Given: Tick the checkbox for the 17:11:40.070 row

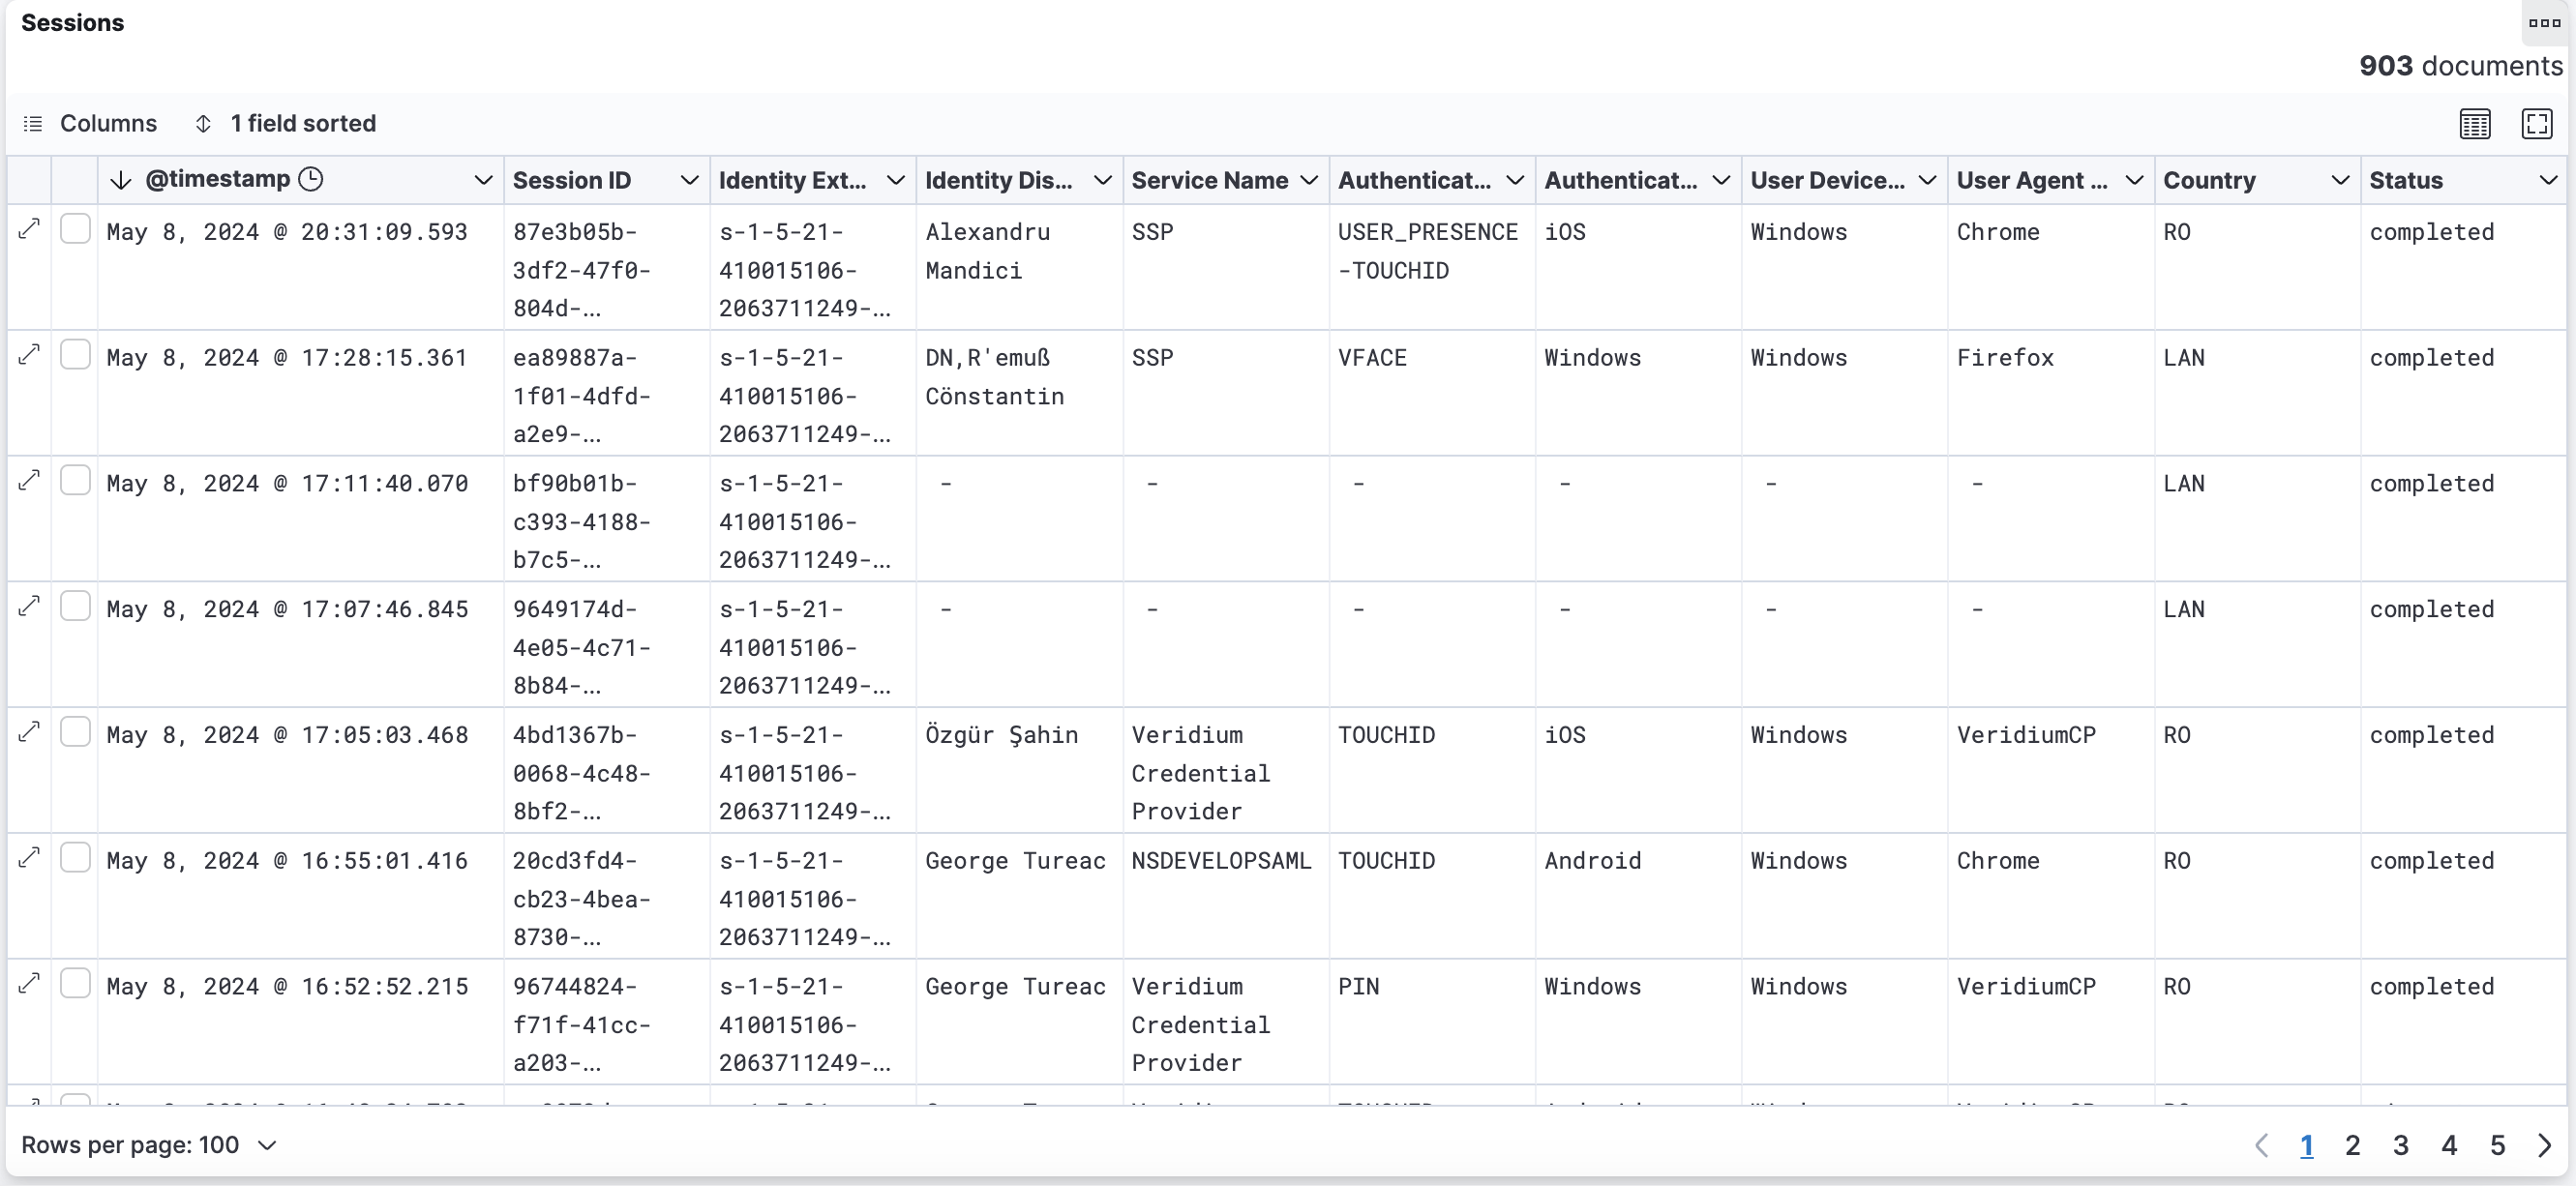Looking at the screenshot, I should (76, 481).
